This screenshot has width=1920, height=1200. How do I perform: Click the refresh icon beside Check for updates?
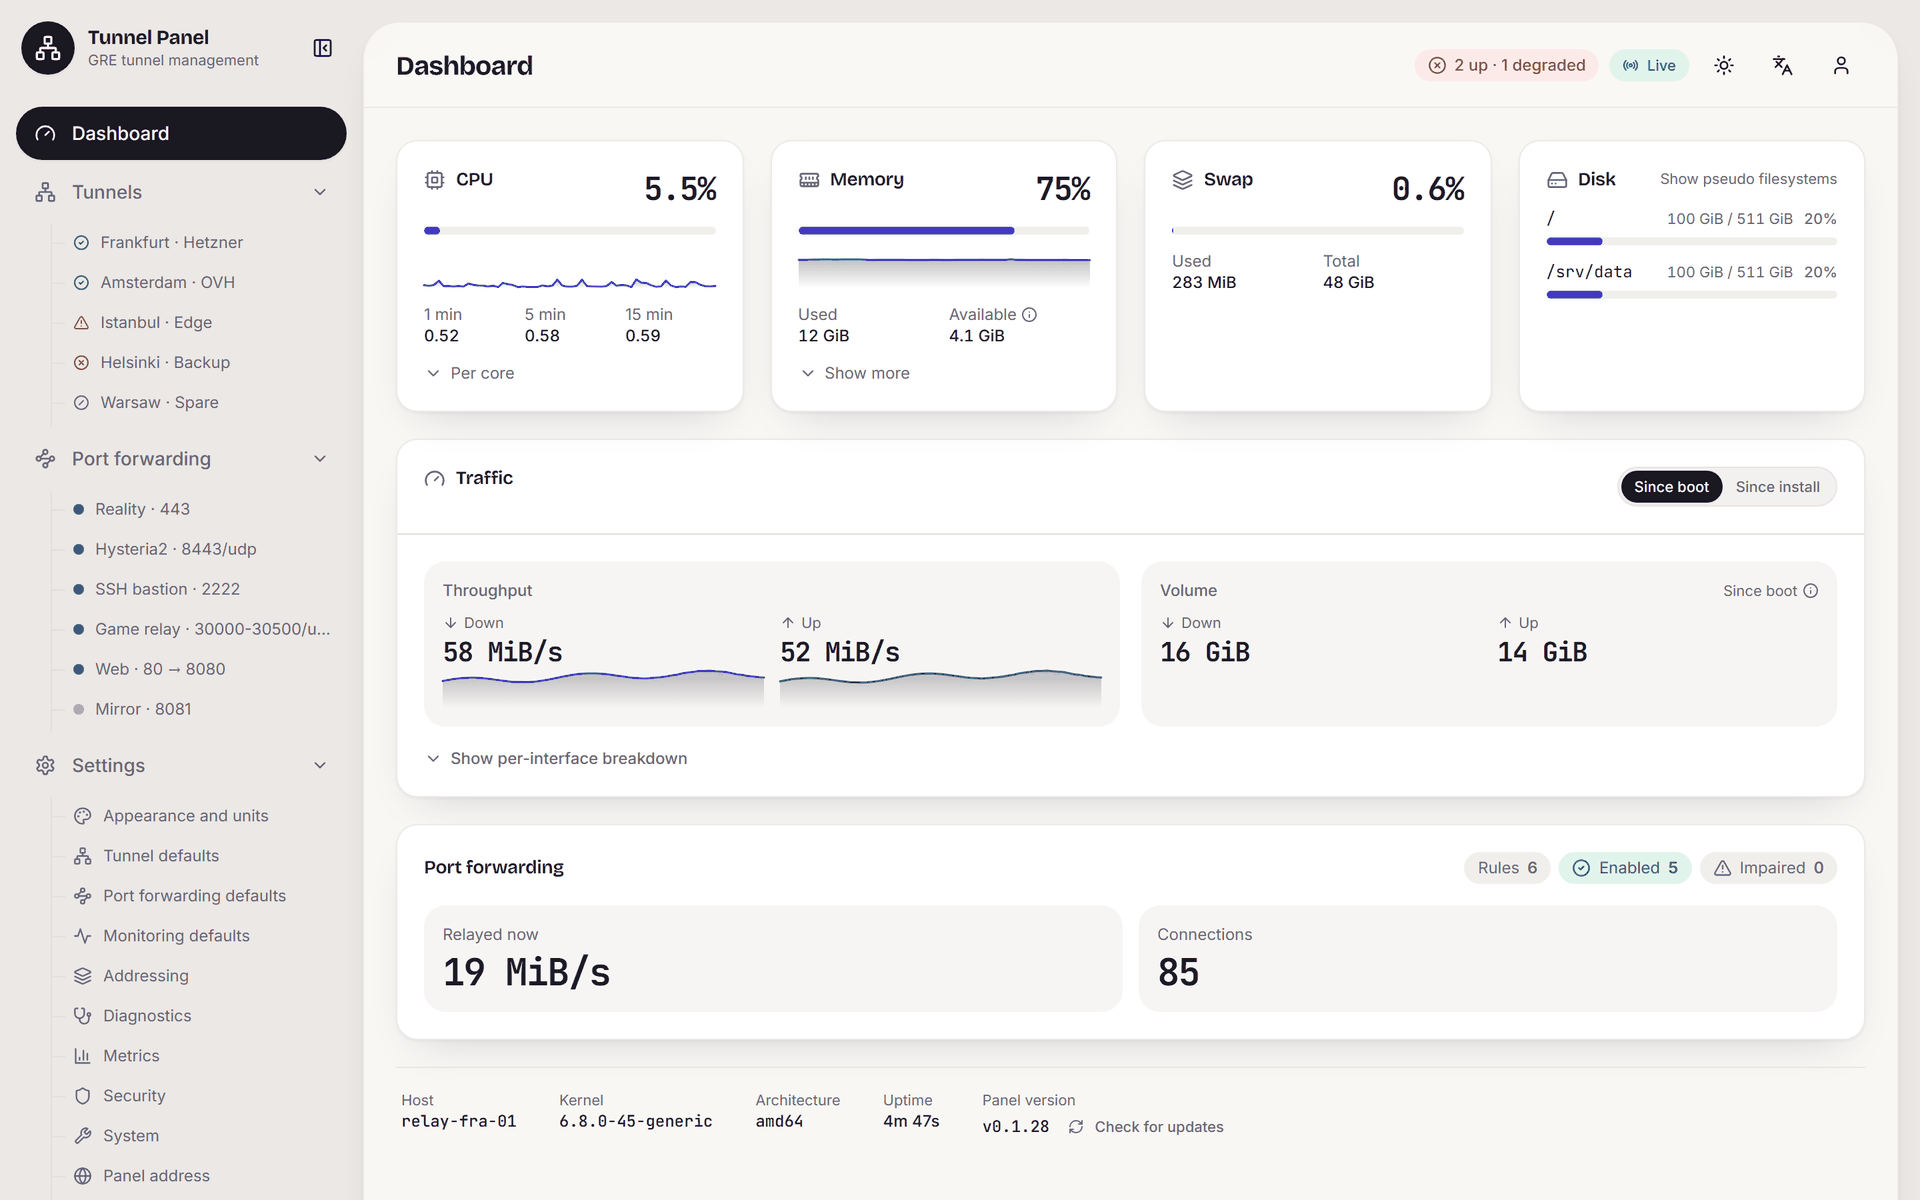[1076, 1127]
